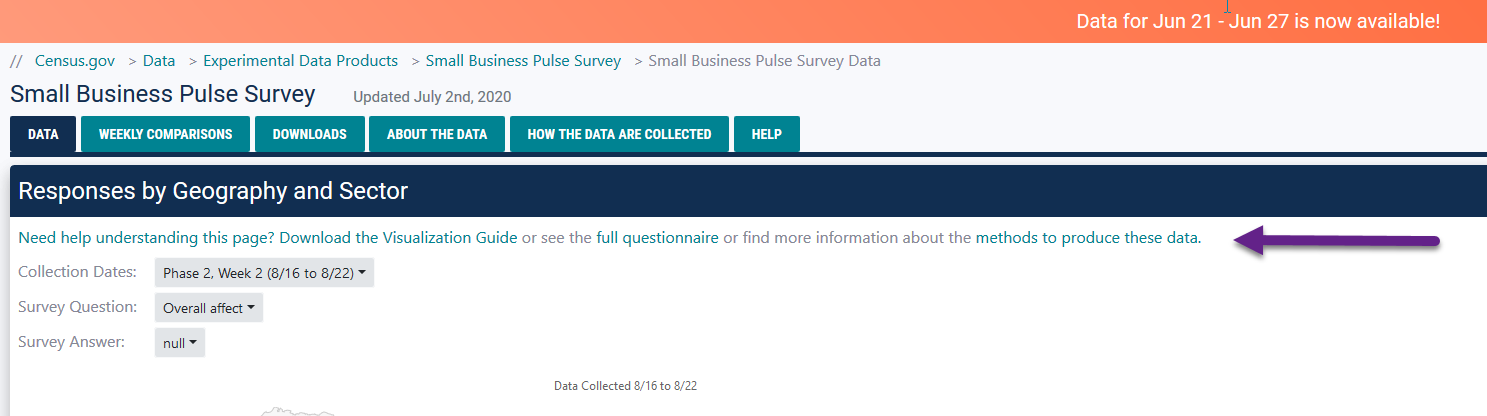The width and height of the screenshot is (1487, 416).
Task: Expand the Survey Question dropdown
Action: (x=208, y=308)
